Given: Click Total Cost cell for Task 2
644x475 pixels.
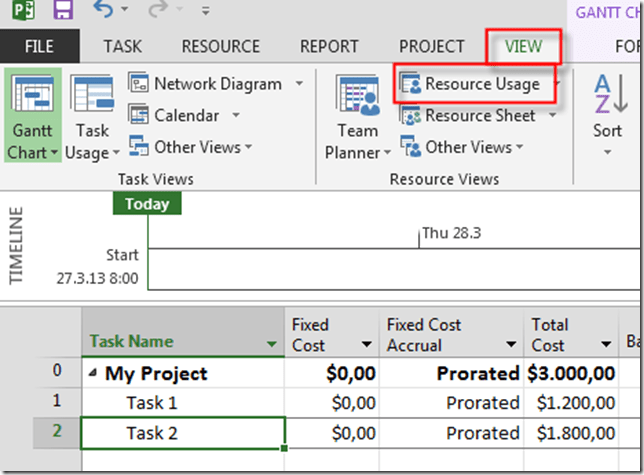Looking at the screenshot, I should point(573,433).
